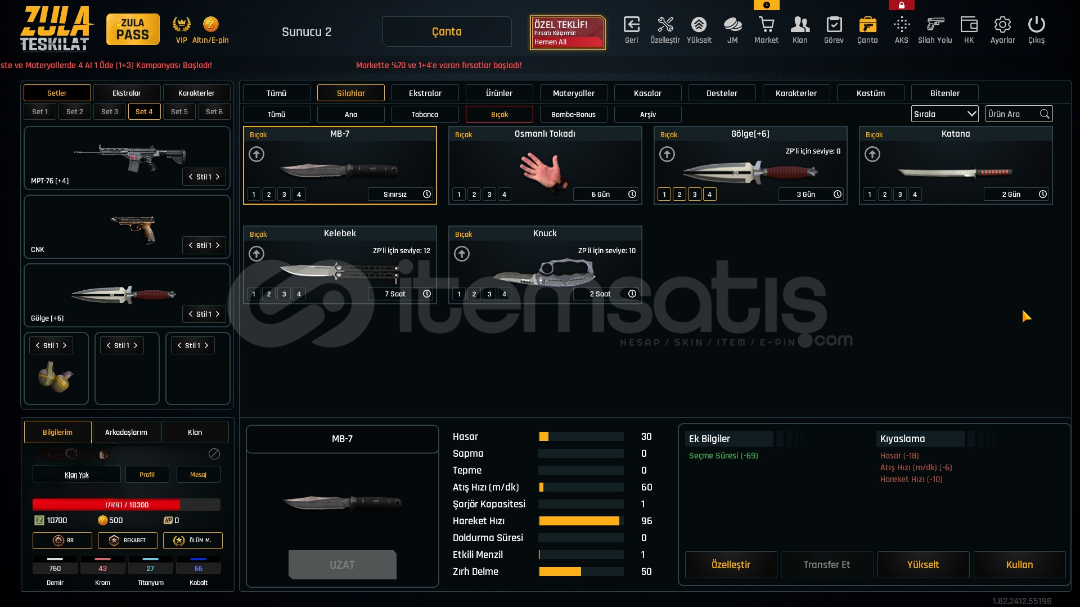Toggle set 4 on Kelebek card
1080x607 pixels.
(x=299, y=294)
